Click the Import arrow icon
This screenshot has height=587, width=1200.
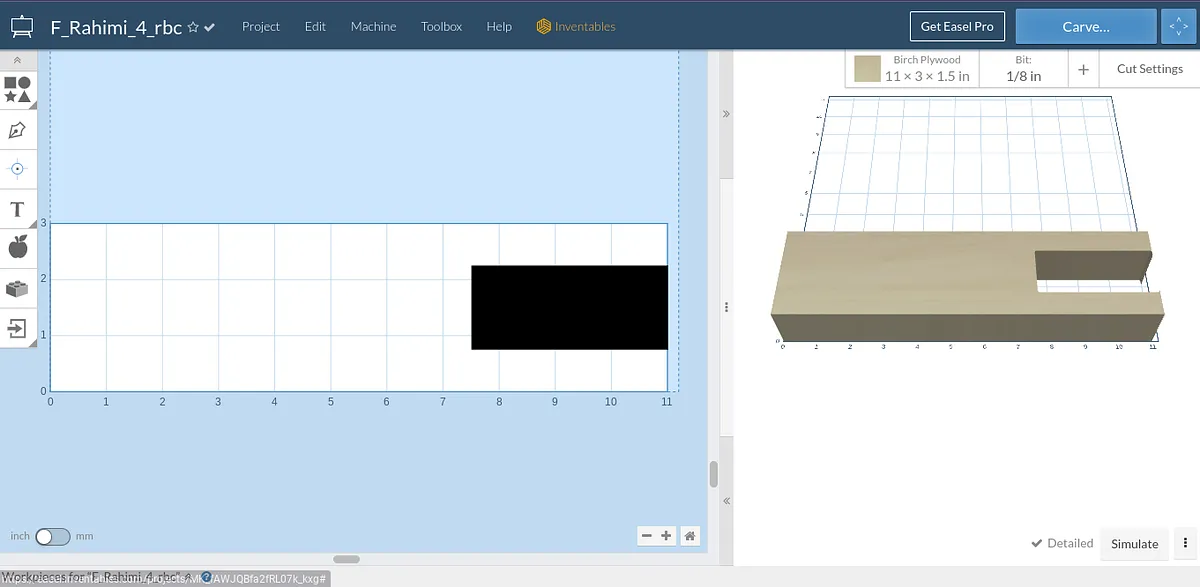click(17, 327)
